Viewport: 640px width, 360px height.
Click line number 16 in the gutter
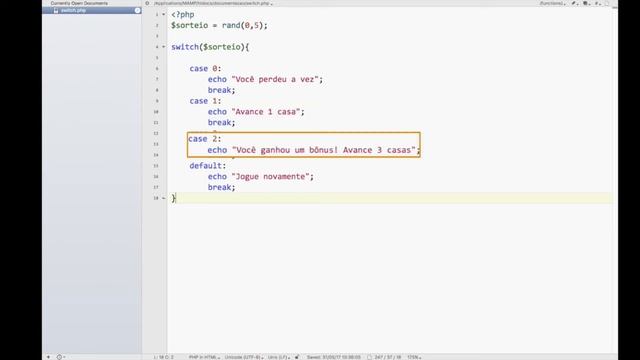[156, 177]
